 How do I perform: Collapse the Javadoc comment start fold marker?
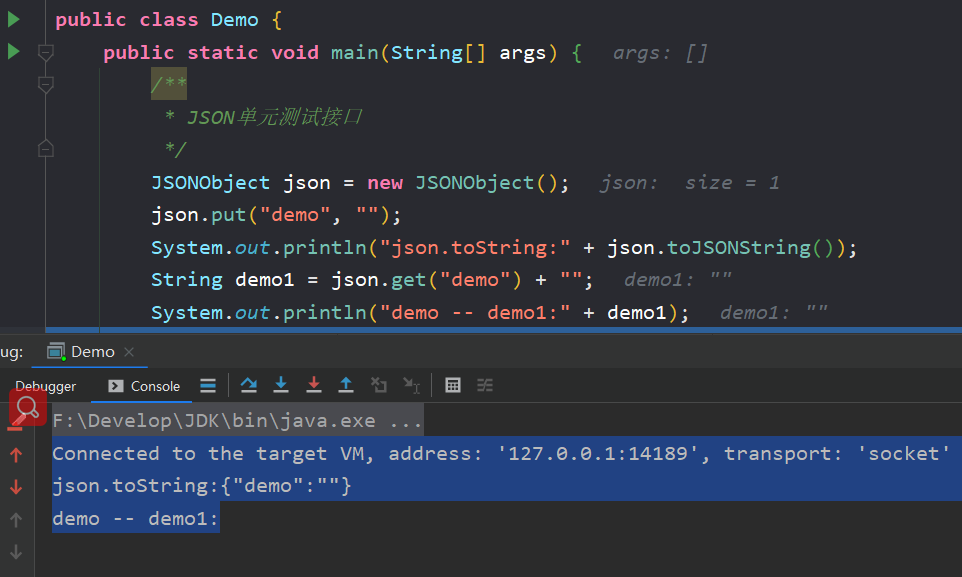coord(45,85)
